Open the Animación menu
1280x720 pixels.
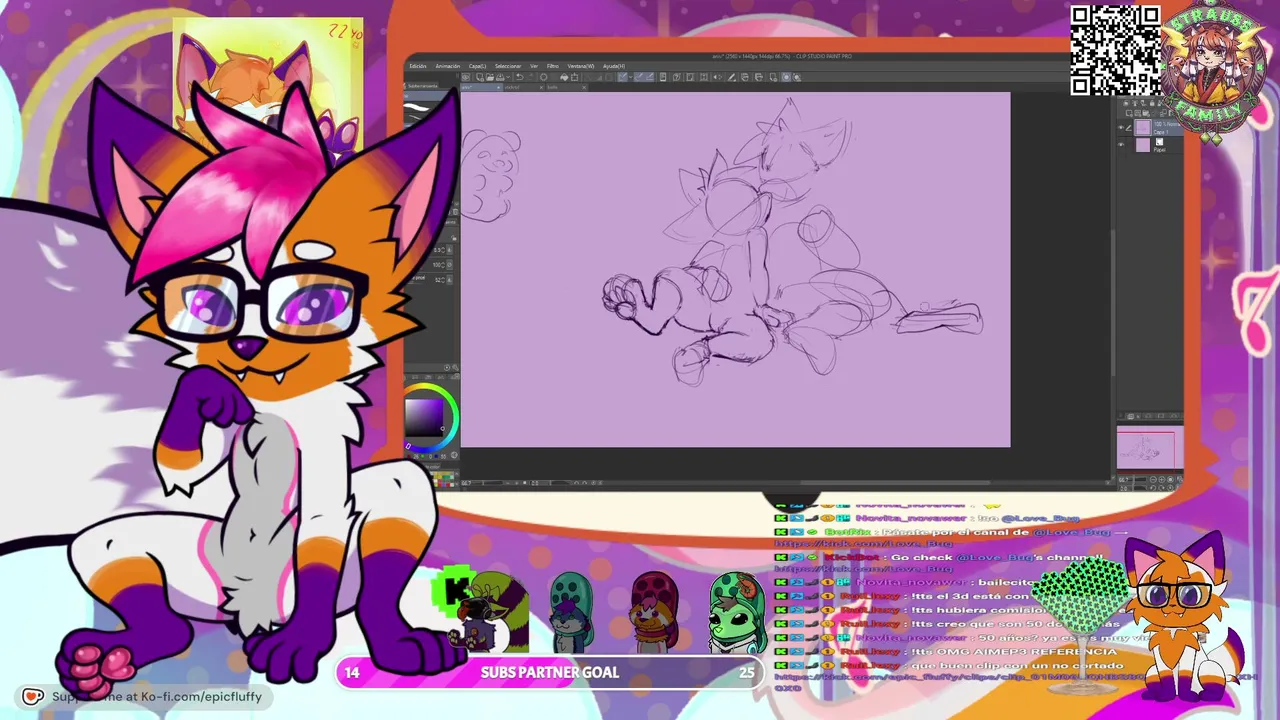448,66
